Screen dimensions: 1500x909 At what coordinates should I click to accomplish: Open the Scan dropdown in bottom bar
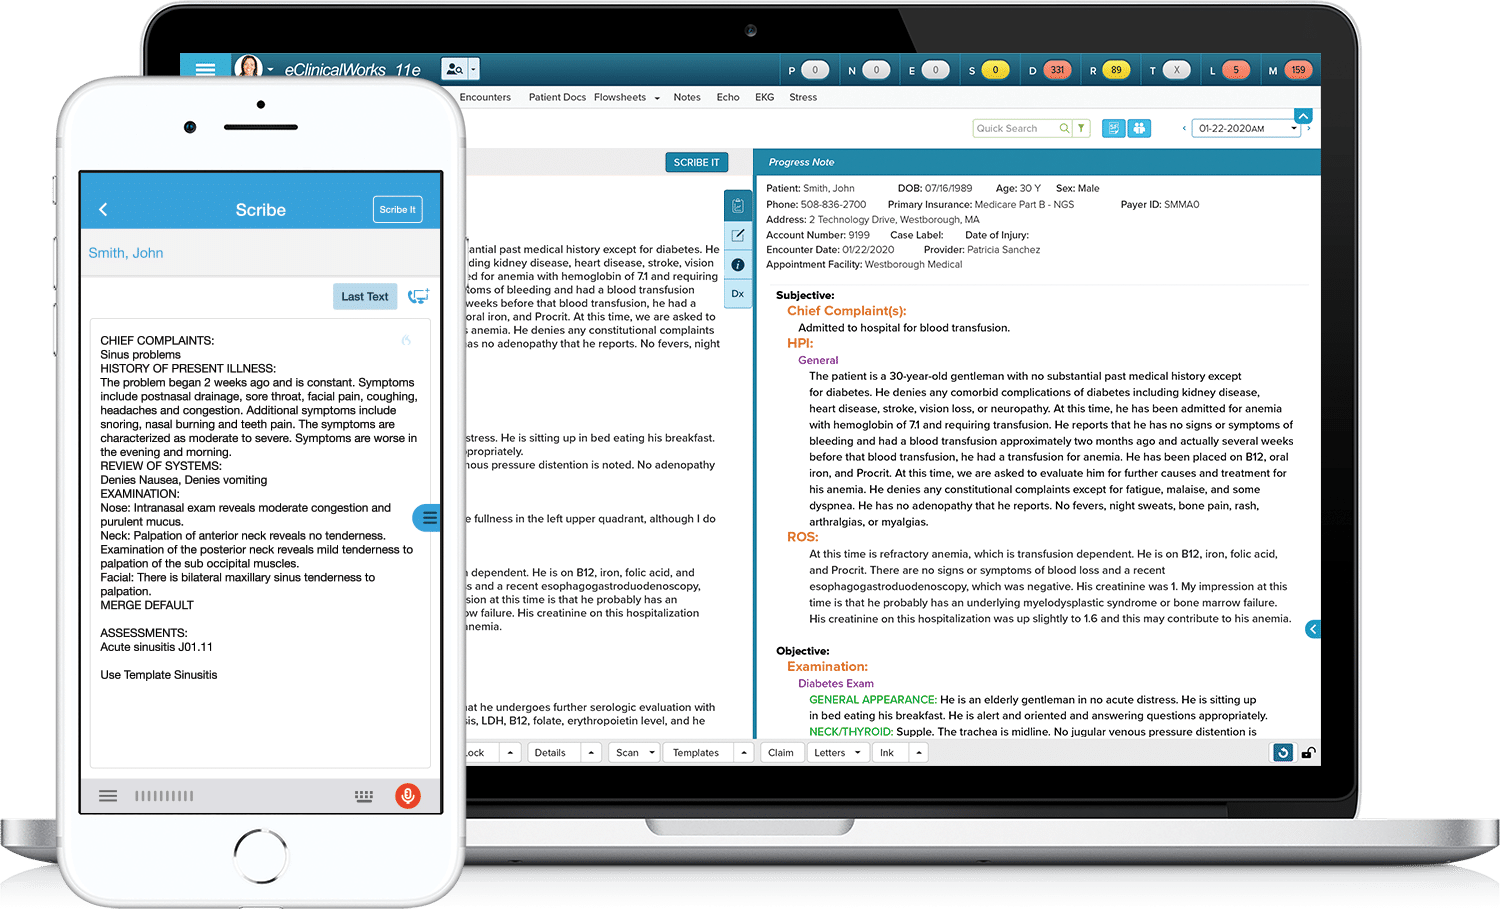click(635, 753)
